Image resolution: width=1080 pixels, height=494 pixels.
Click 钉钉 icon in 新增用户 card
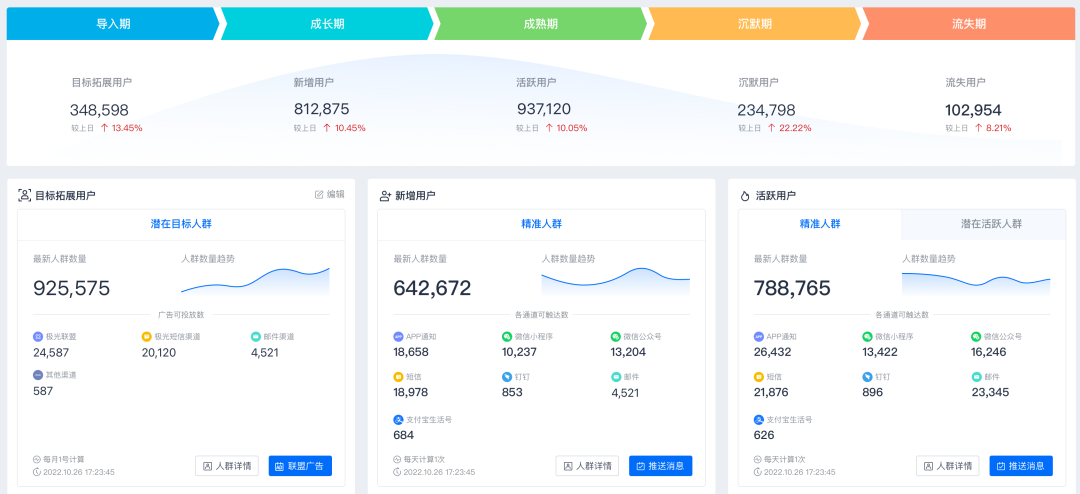coord(507,378)
